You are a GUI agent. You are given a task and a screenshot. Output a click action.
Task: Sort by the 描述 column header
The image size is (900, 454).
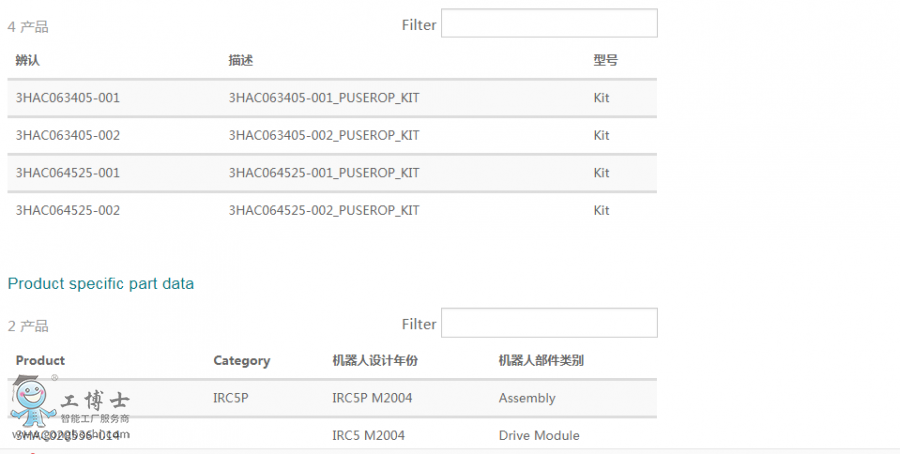coord(240,61)
